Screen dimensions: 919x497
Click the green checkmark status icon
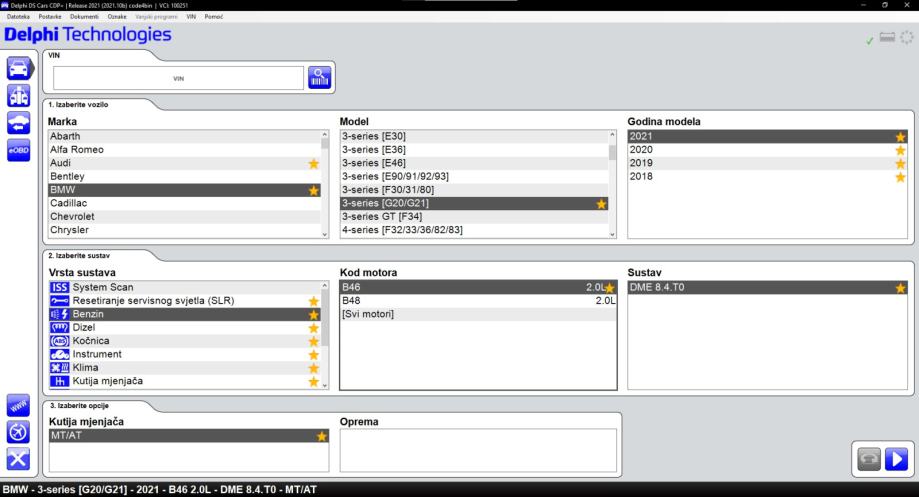click(x=870, y=40)
